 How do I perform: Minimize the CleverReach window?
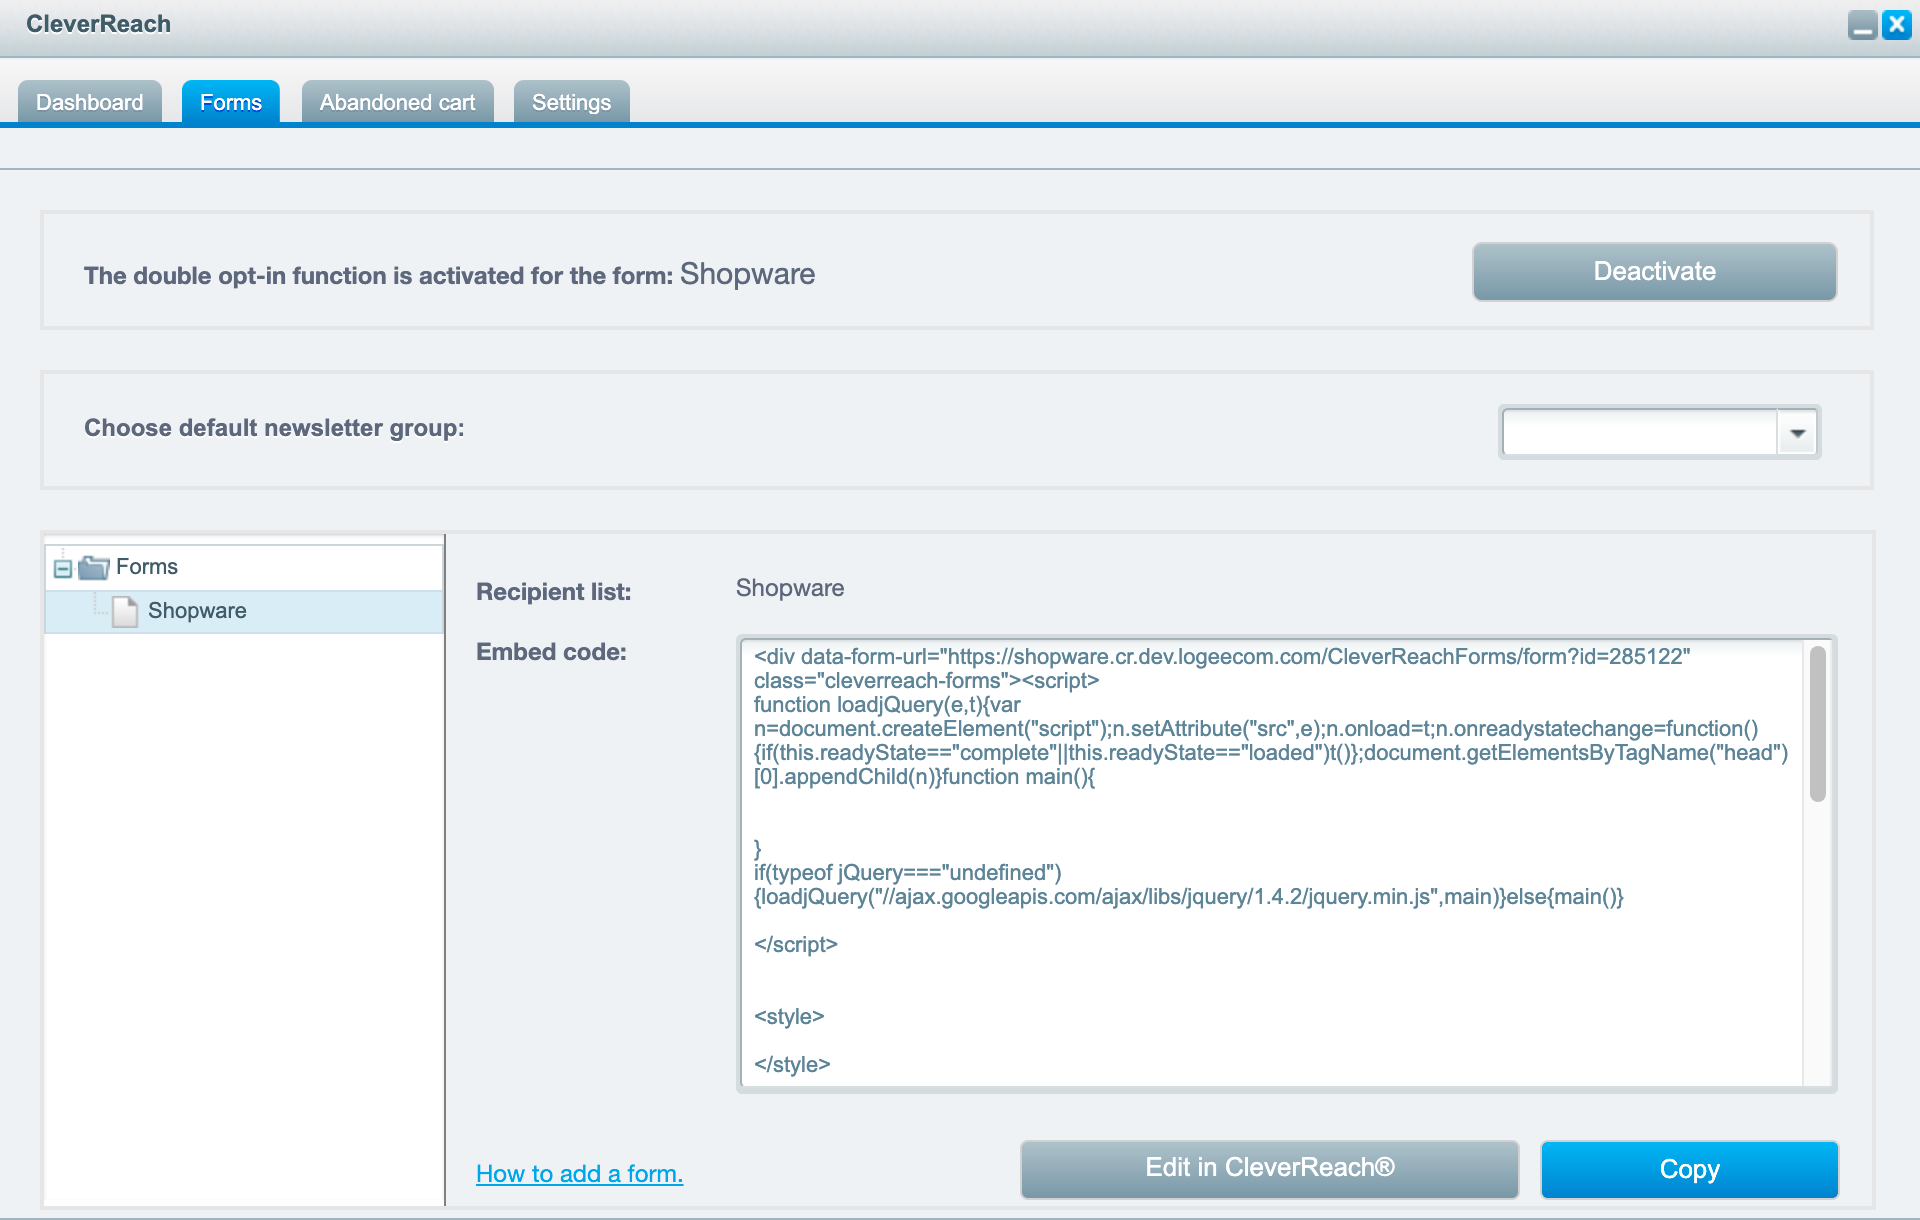[1862, 25]
